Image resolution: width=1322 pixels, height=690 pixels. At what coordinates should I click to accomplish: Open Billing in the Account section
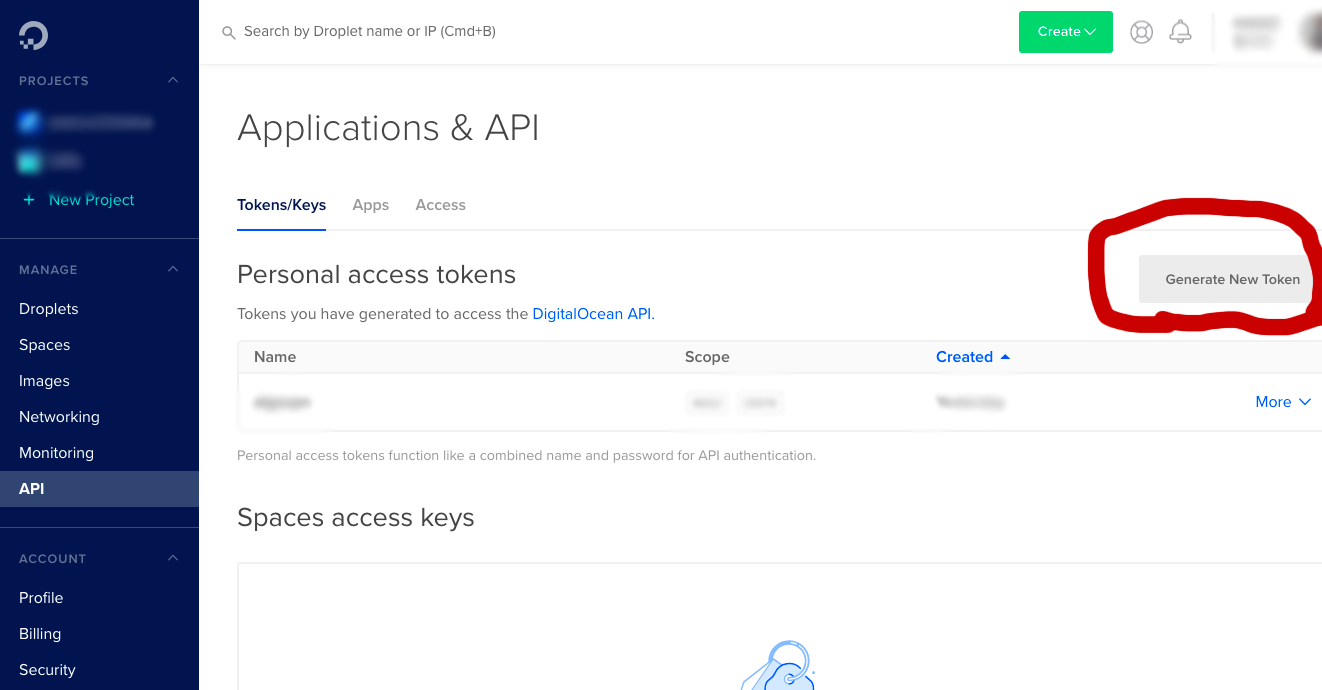pos(40,634)
